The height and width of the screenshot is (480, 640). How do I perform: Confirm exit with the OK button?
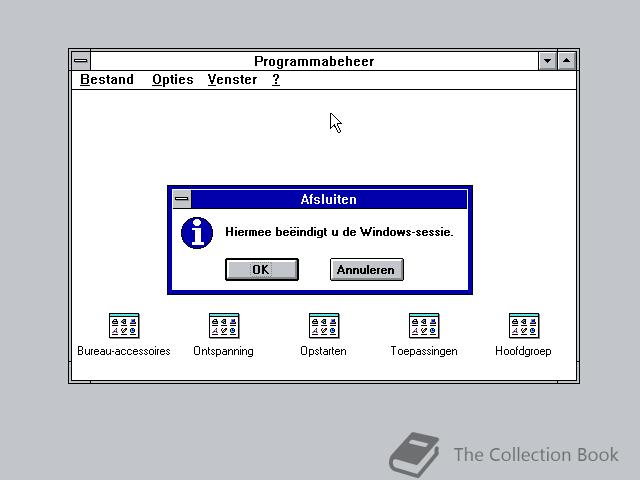pos(262,269)
